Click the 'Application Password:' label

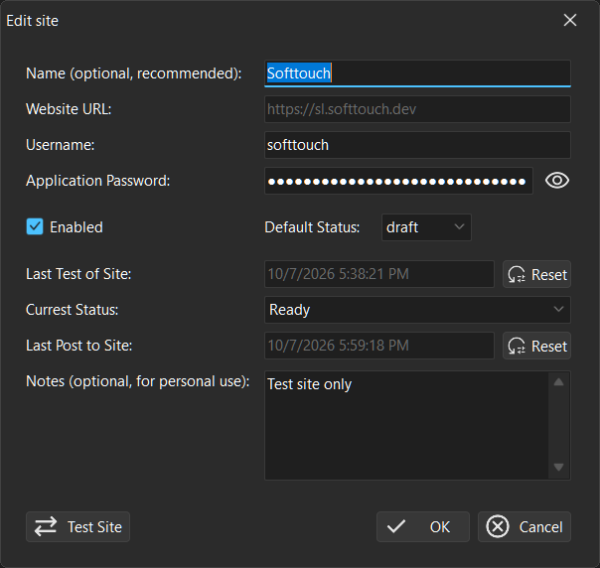pos(98,181)
